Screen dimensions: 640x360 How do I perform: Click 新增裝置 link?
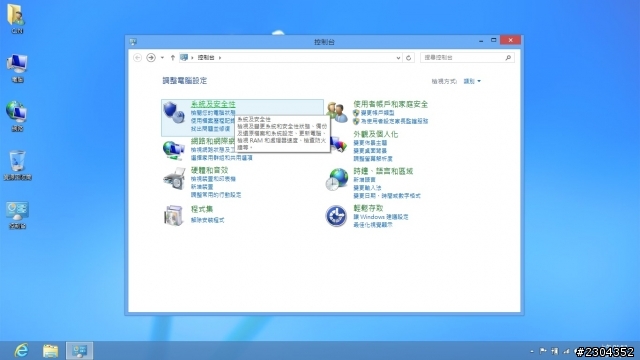click(202, 187)
